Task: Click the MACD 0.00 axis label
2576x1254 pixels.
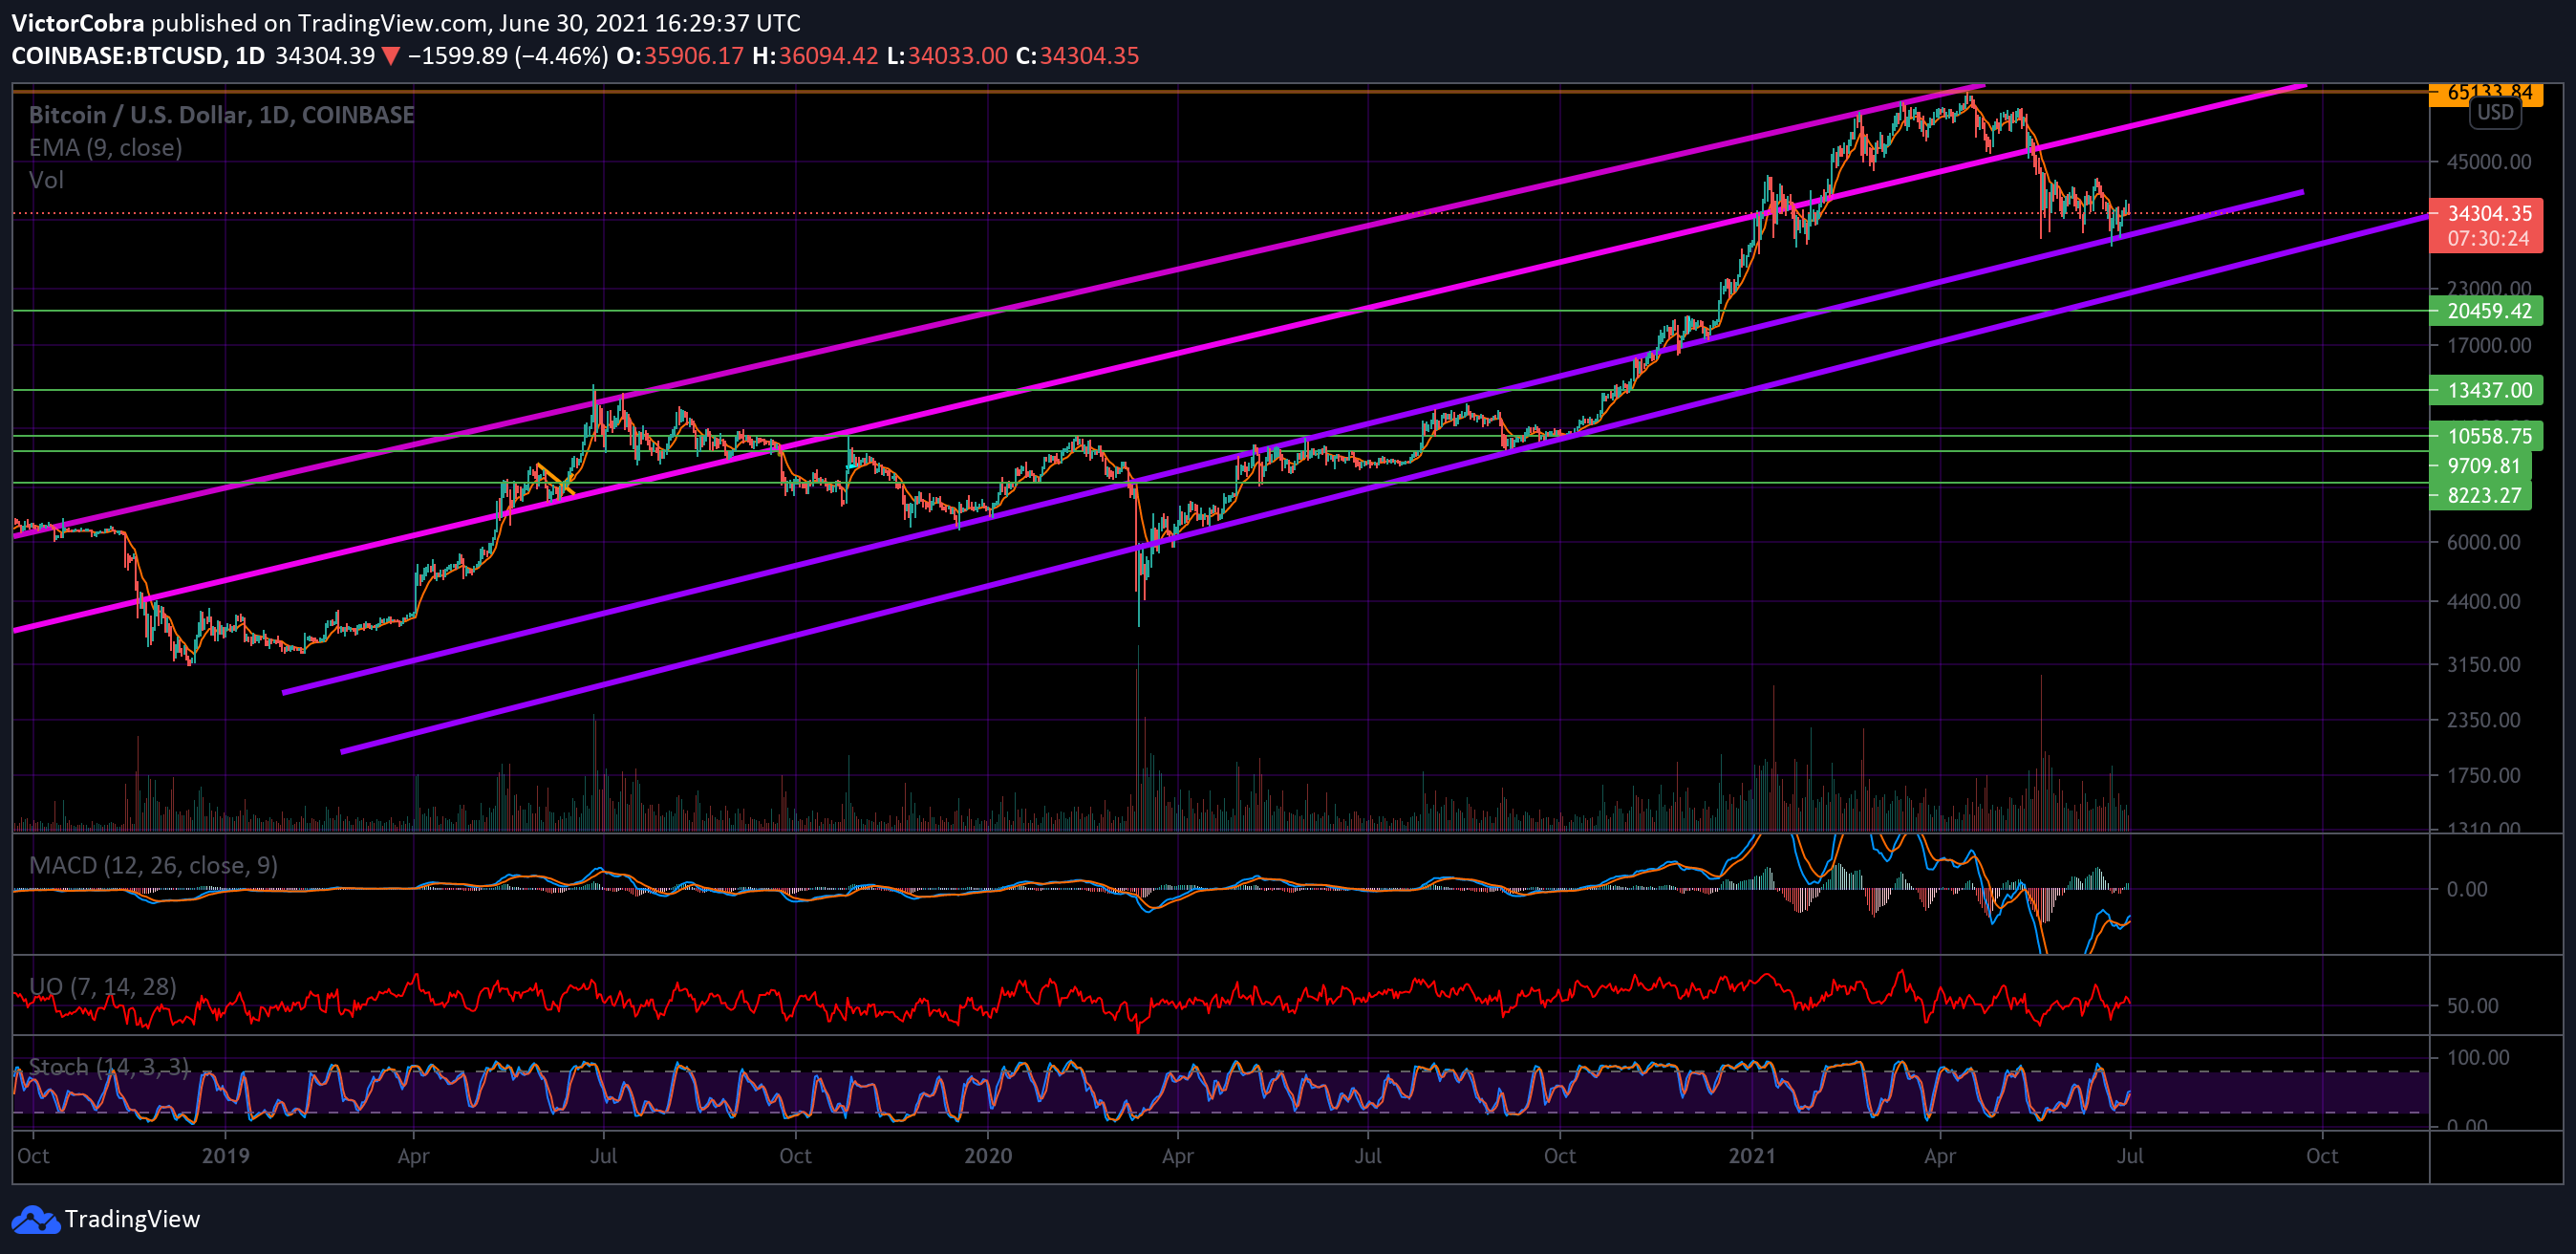Action: point(2467,889)
